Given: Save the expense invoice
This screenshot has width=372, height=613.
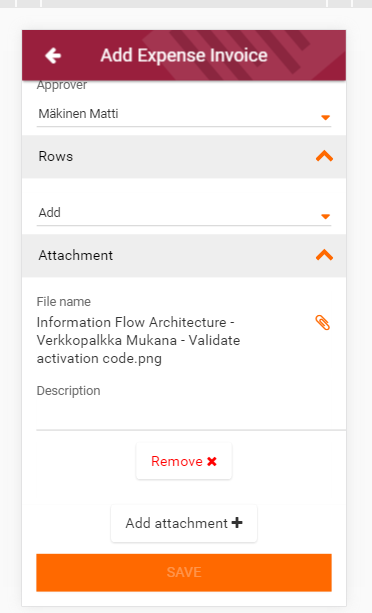Looking at the screenshot, I should pyautogui.click(x=184, y=572).
